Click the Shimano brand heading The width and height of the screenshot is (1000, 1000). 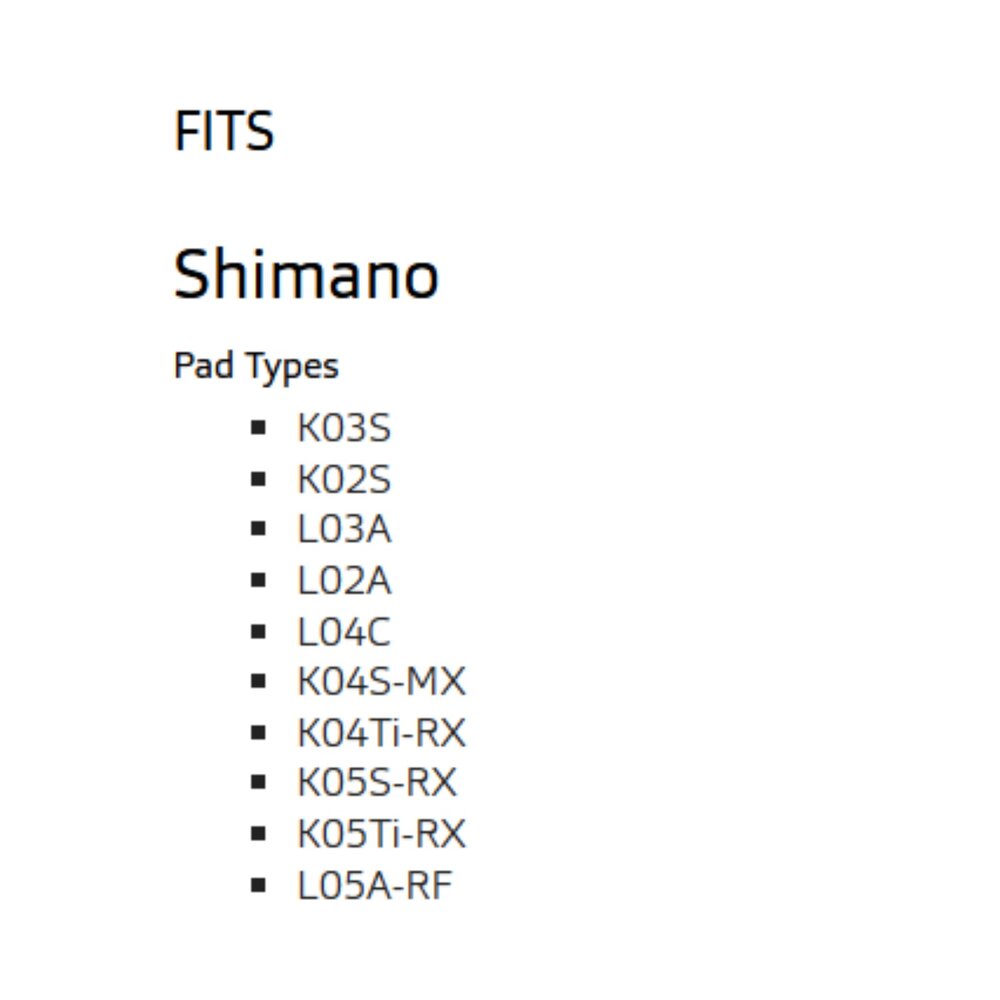[306, 275]
